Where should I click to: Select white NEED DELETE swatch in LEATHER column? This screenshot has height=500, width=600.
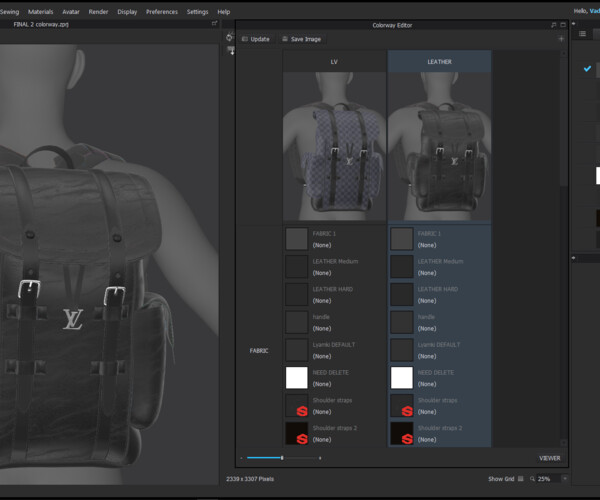click(402, 378)
